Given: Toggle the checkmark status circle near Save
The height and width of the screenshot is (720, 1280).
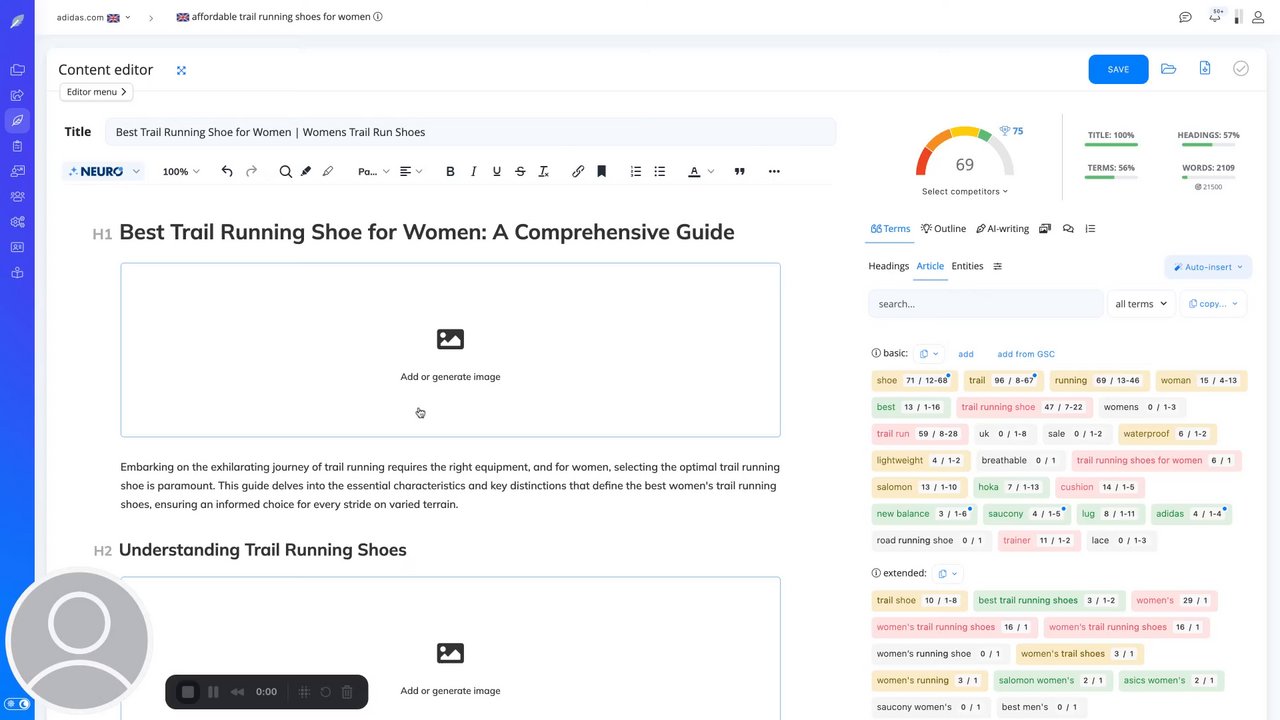Looking at the screenshot, I should pyautogui.click(x=1241, y=69).
